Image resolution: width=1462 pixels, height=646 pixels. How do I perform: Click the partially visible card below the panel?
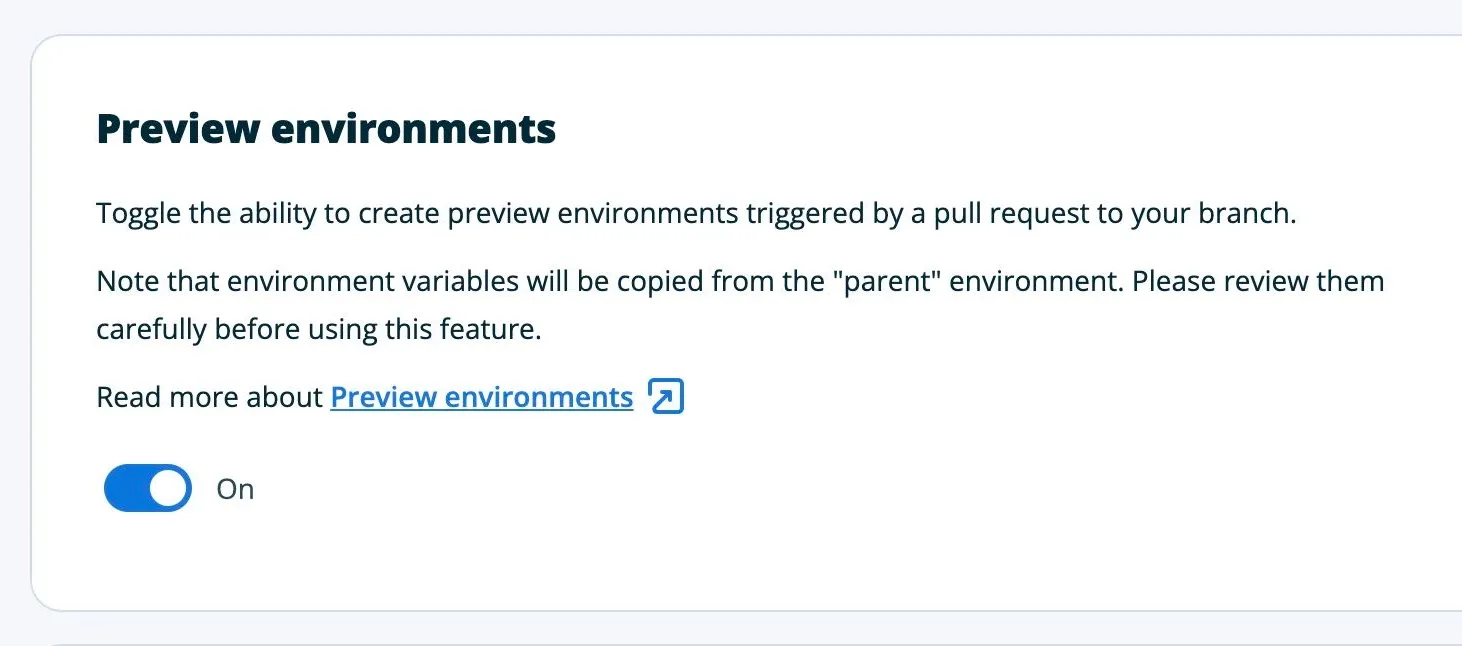point(730,640)
